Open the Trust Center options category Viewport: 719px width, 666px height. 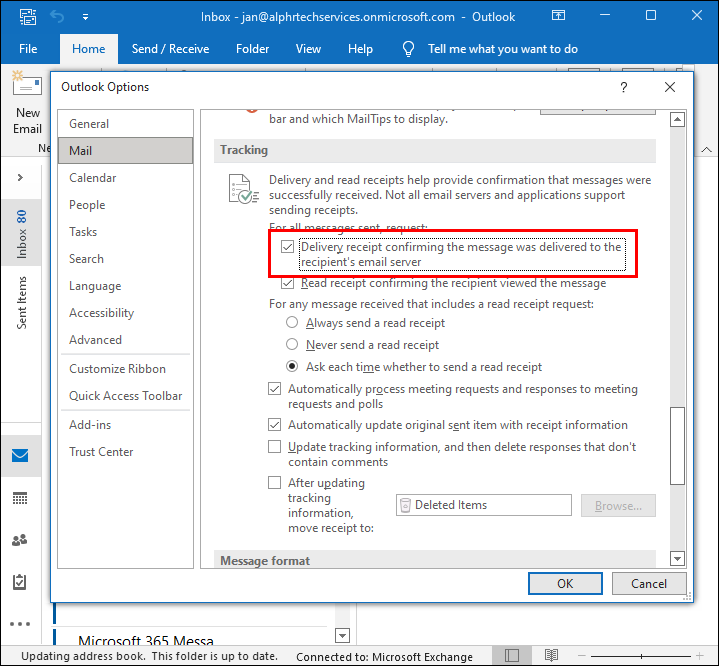coord(125,452)
